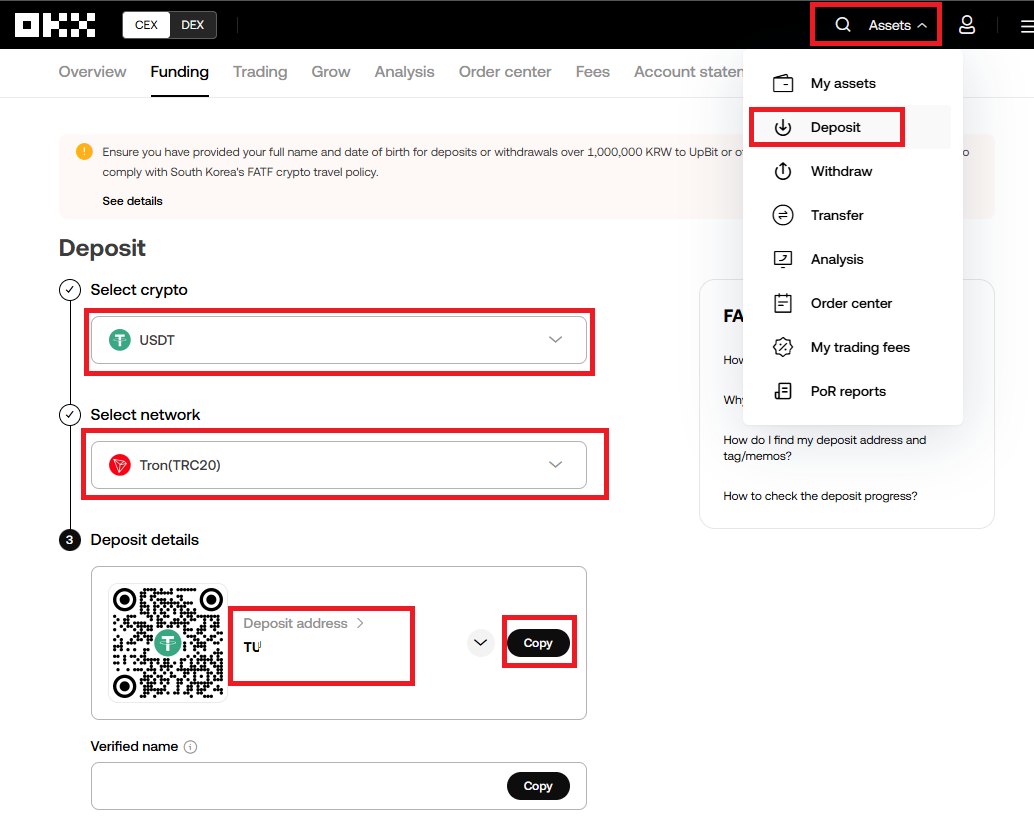Open FAQ How to check deposit progress
The height and width of the screenshot is (820, 1034).
820,496
